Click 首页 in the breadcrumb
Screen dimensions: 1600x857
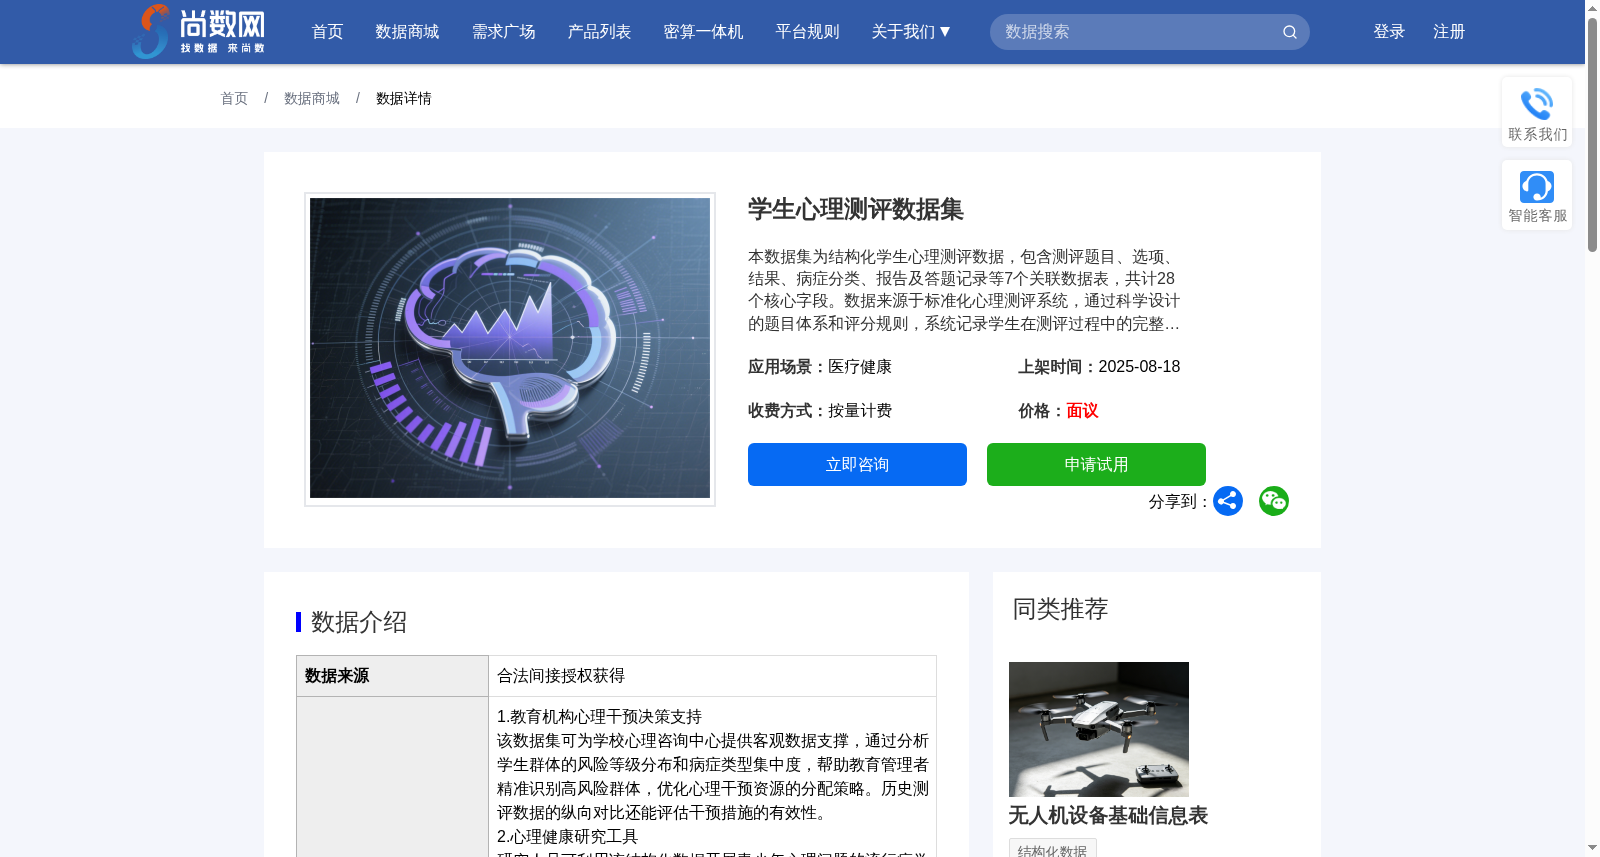[234, 98]
